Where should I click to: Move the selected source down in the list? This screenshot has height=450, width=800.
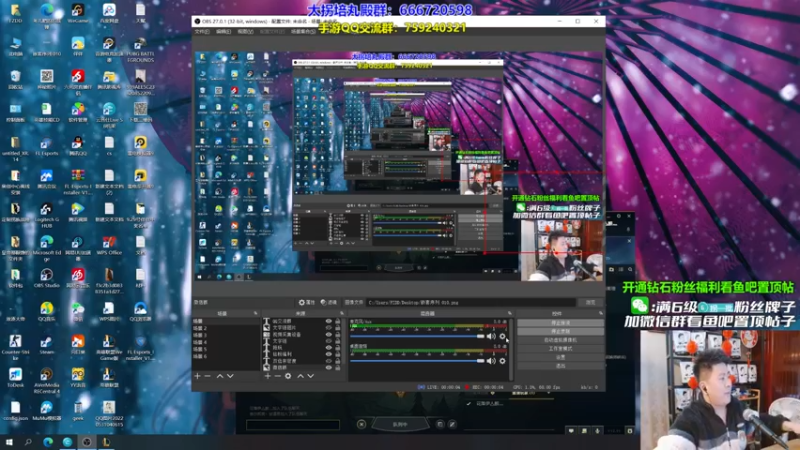click(311, 376)
